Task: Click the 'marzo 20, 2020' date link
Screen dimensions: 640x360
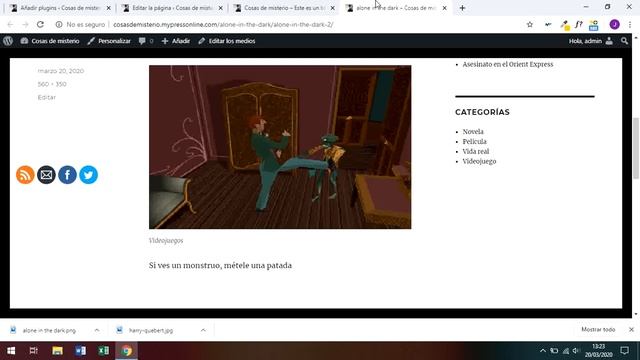Action: point(61,71)
